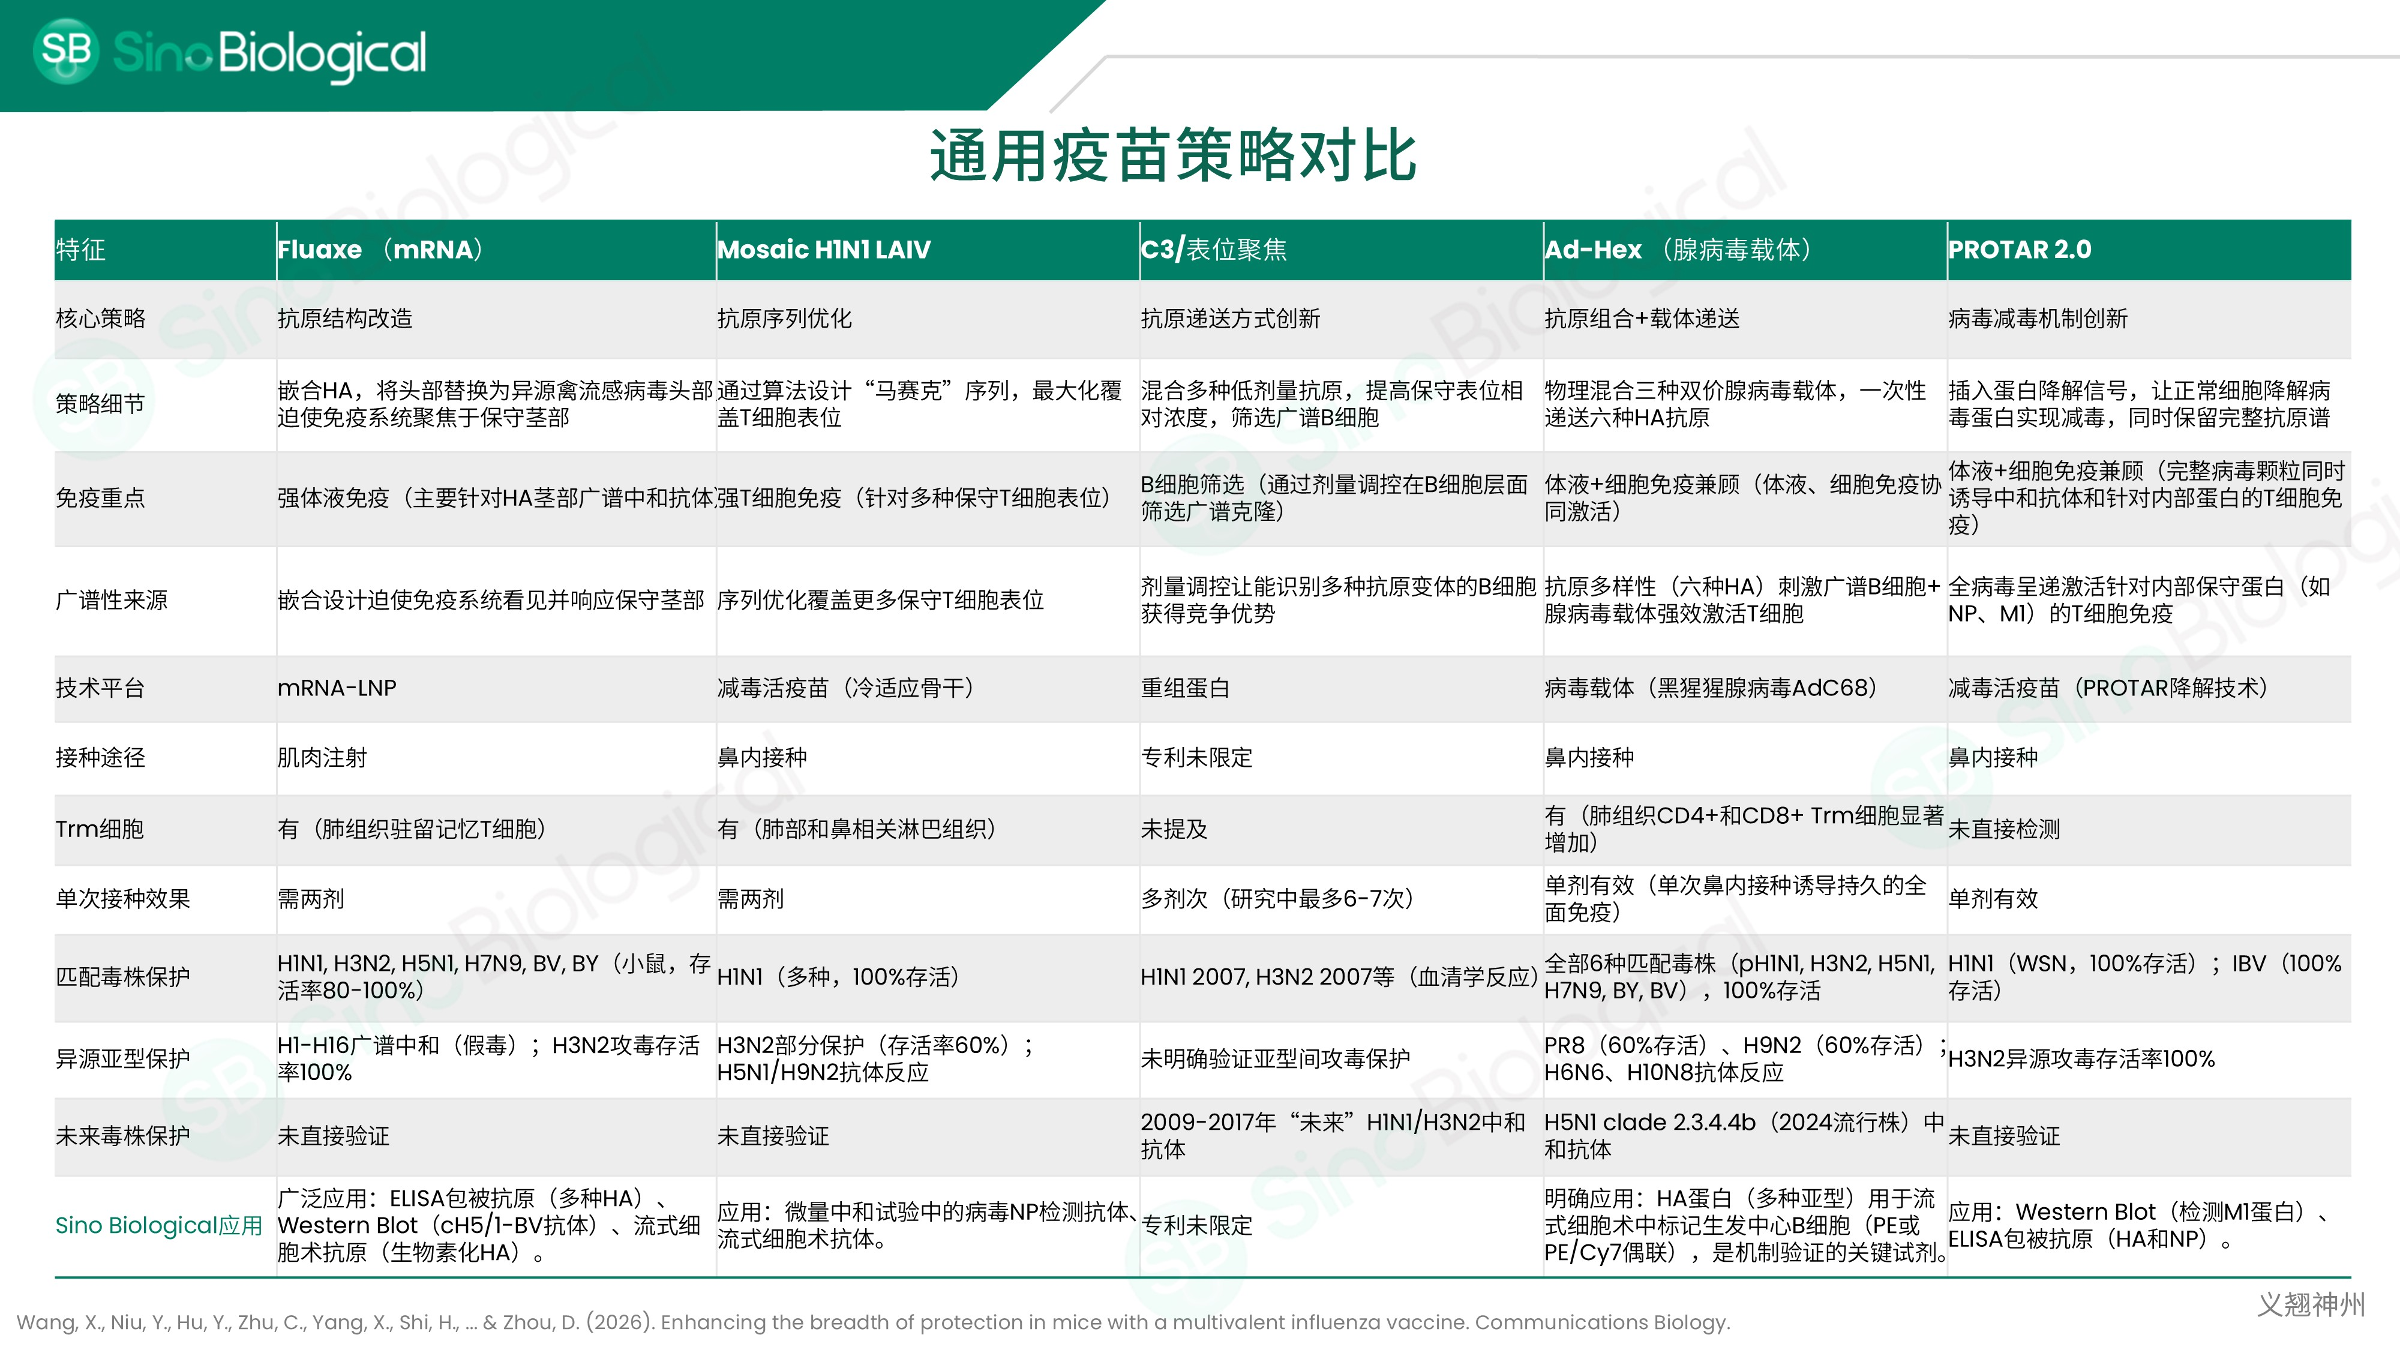The height and width of the screenshot is (1350, 2400).
Task: Select the 单次接种效果 row label
Action: click(123, 899)
